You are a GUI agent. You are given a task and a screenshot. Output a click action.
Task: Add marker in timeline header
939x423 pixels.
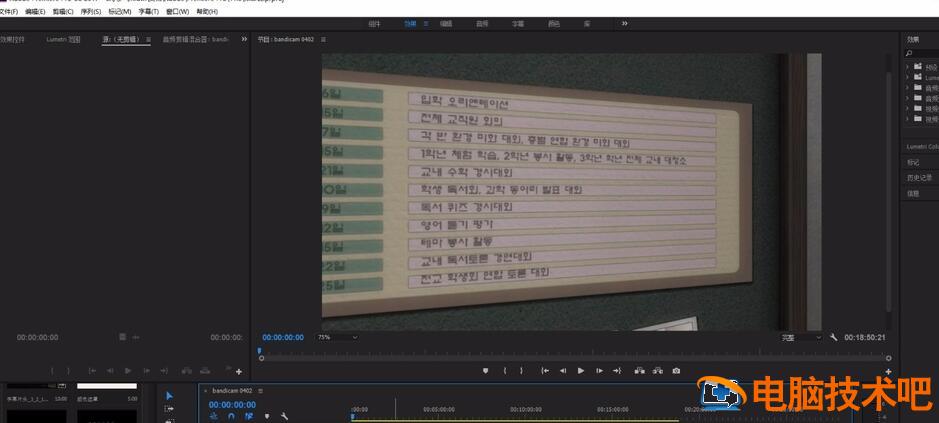pyautogui.click(x=267, y=416)
